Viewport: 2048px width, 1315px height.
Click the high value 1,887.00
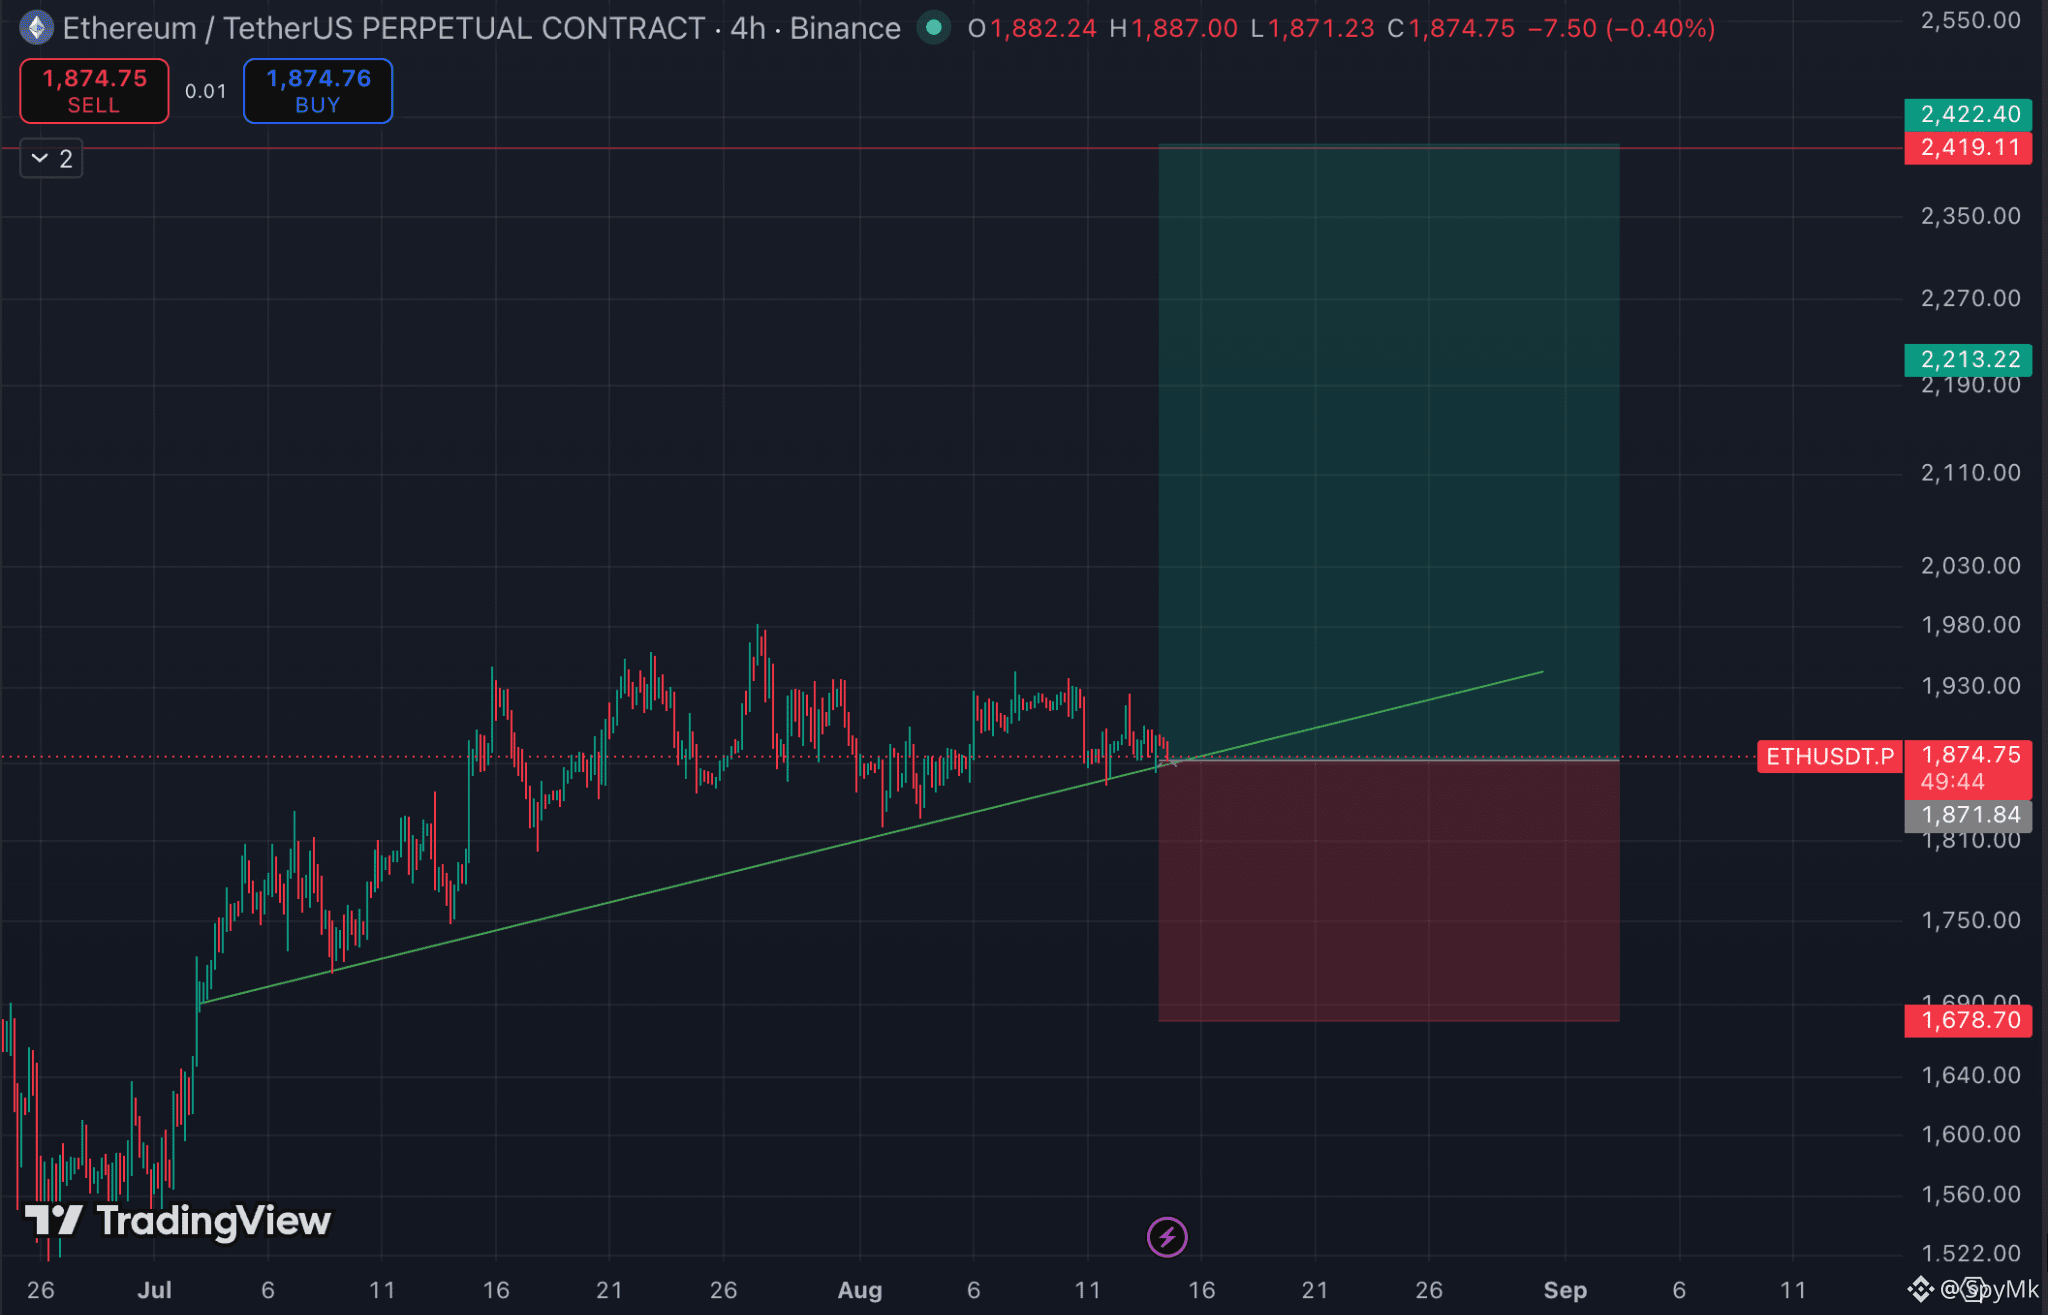click(1184, 28)
